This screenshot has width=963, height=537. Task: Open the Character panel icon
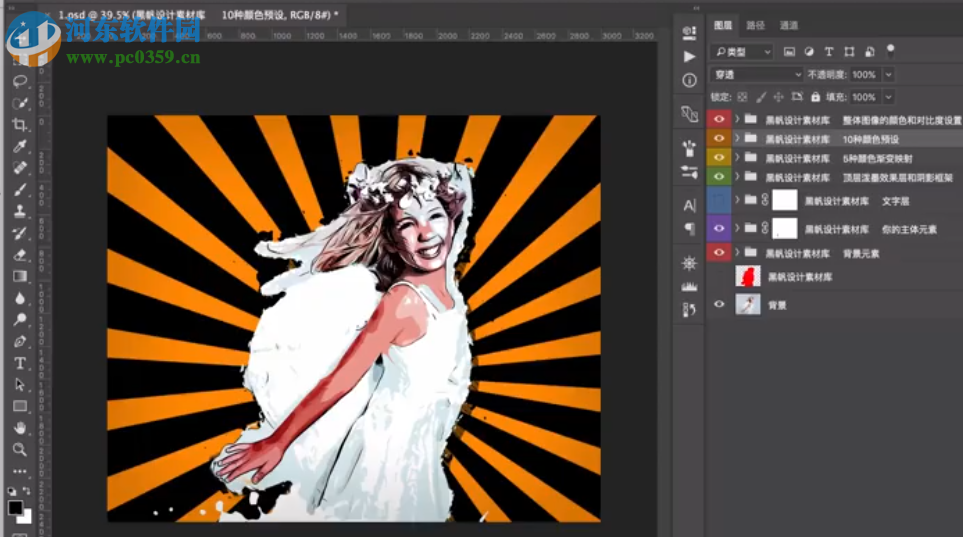pyautogui.click(x=689, y=205)
